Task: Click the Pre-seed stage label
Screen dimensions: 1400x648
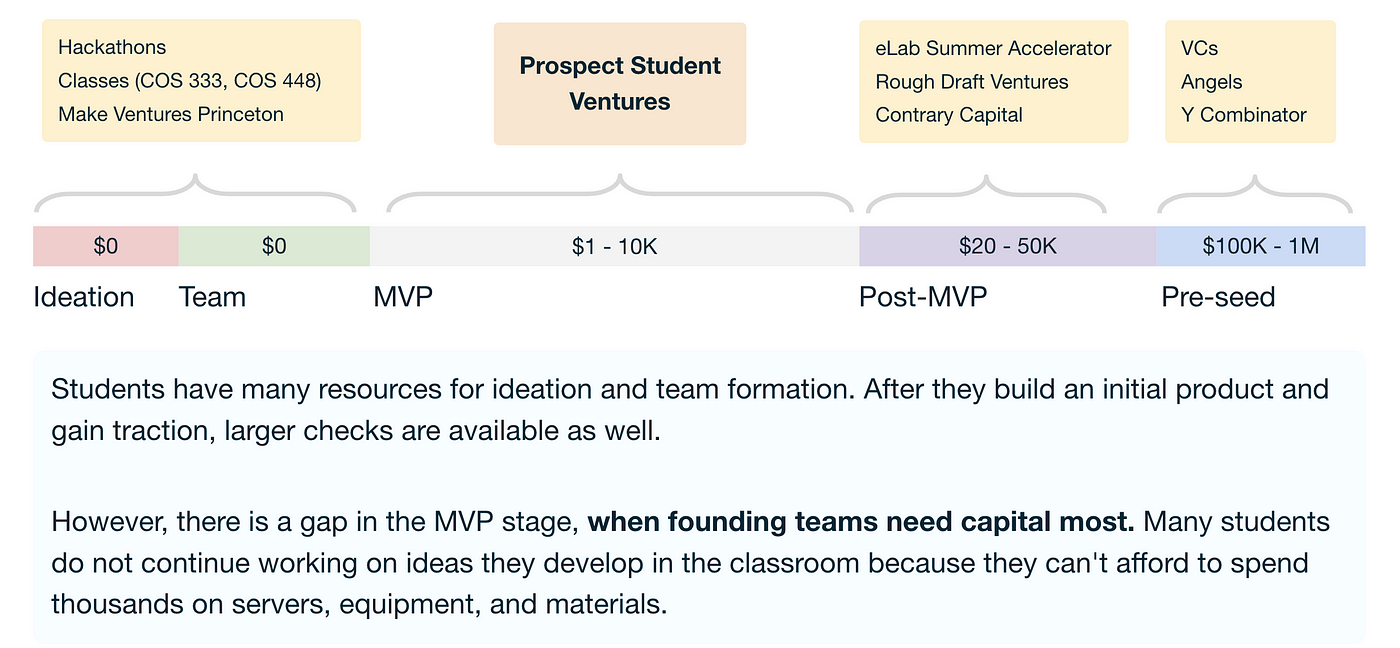Action: tap(1218, 297)
